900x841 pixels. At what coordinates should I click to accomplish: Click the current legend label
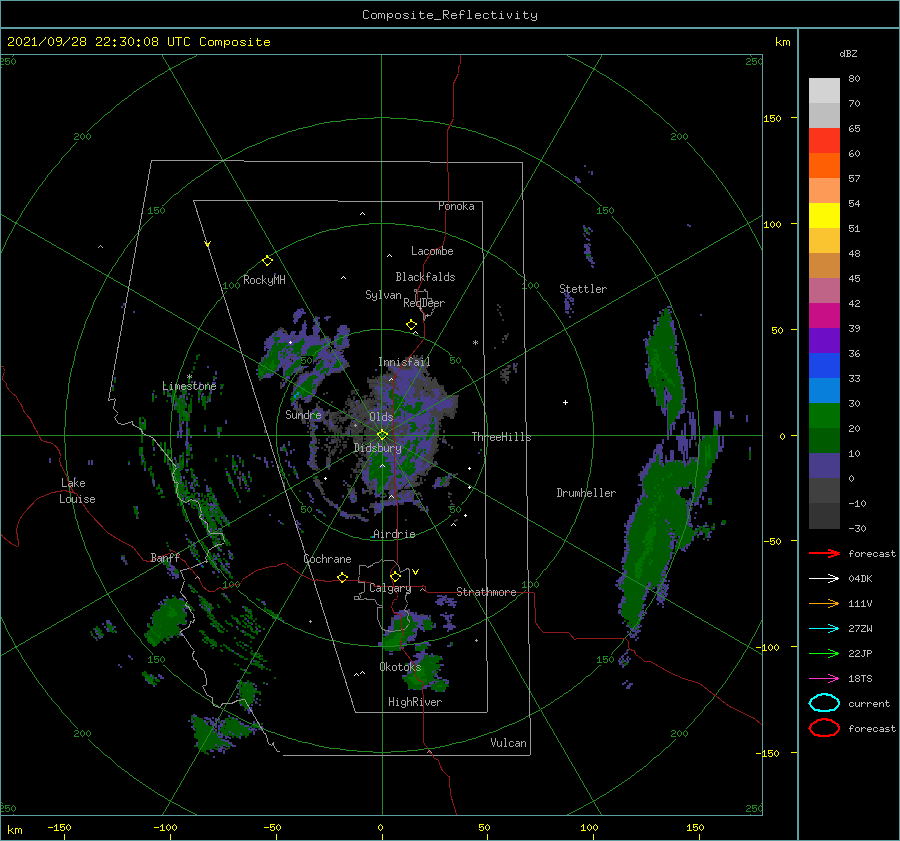(x=869, y=703)
